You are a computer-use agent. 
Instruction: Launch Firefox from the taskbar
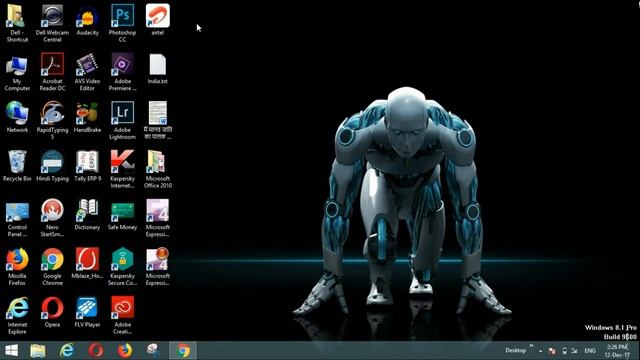pyautogui.click(x=125, y=351)
